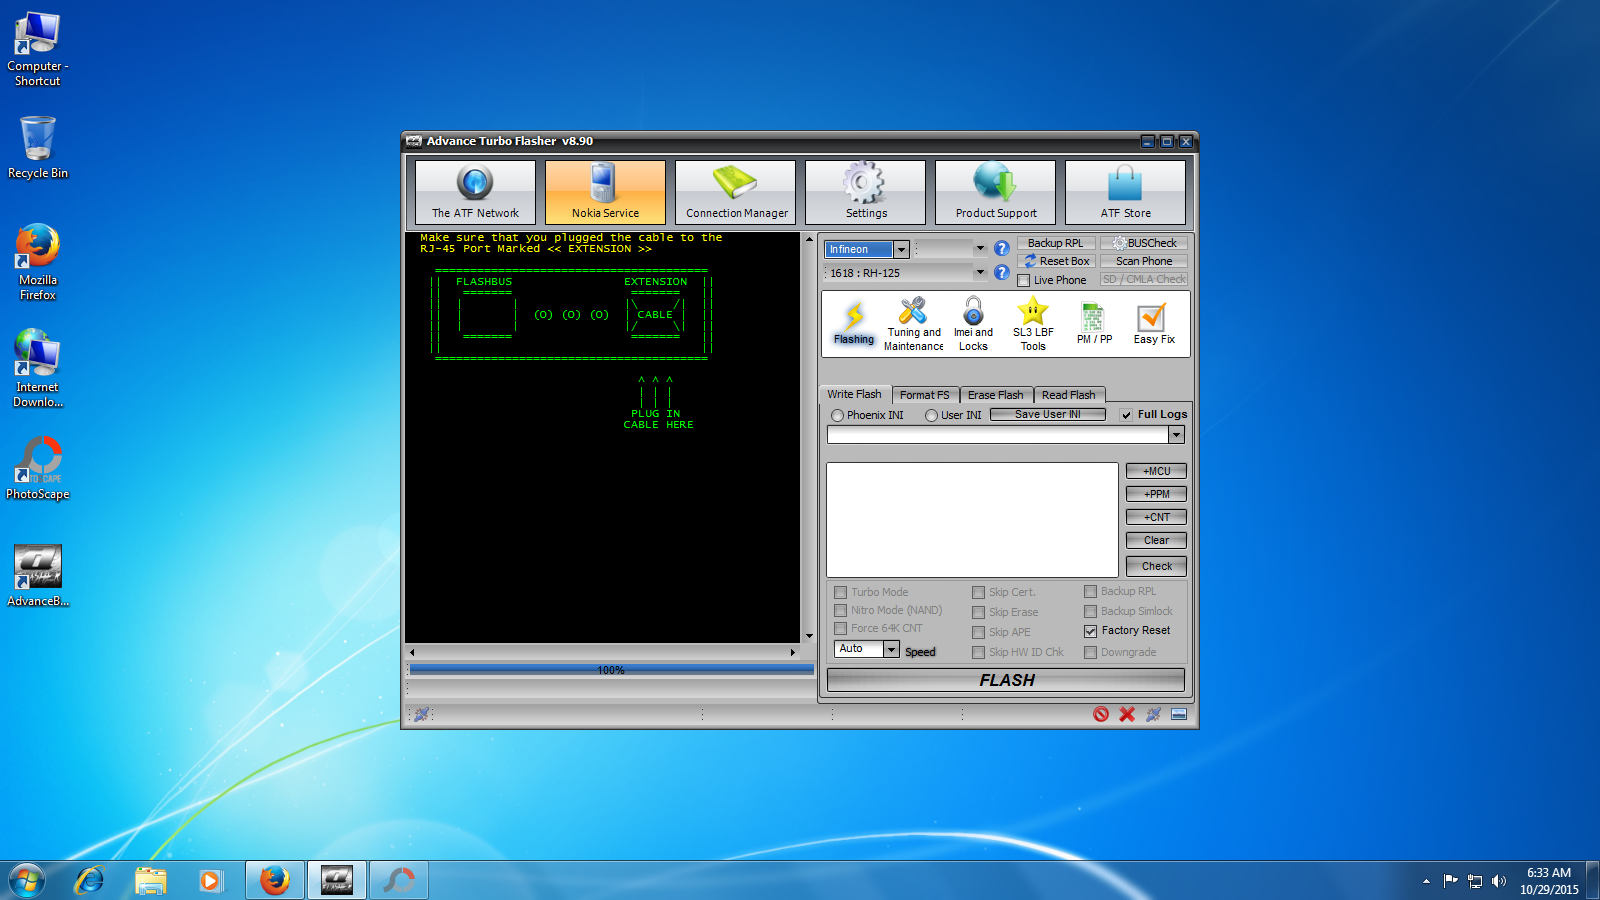Open the Settings gear section

pos(865,192)
